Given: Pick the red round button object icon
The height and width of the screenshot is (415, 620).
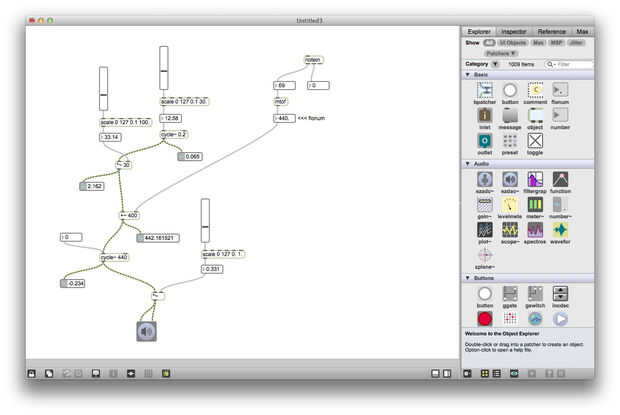Looking at the screenshot, I should pyautogui.click(x=485, y=319).
